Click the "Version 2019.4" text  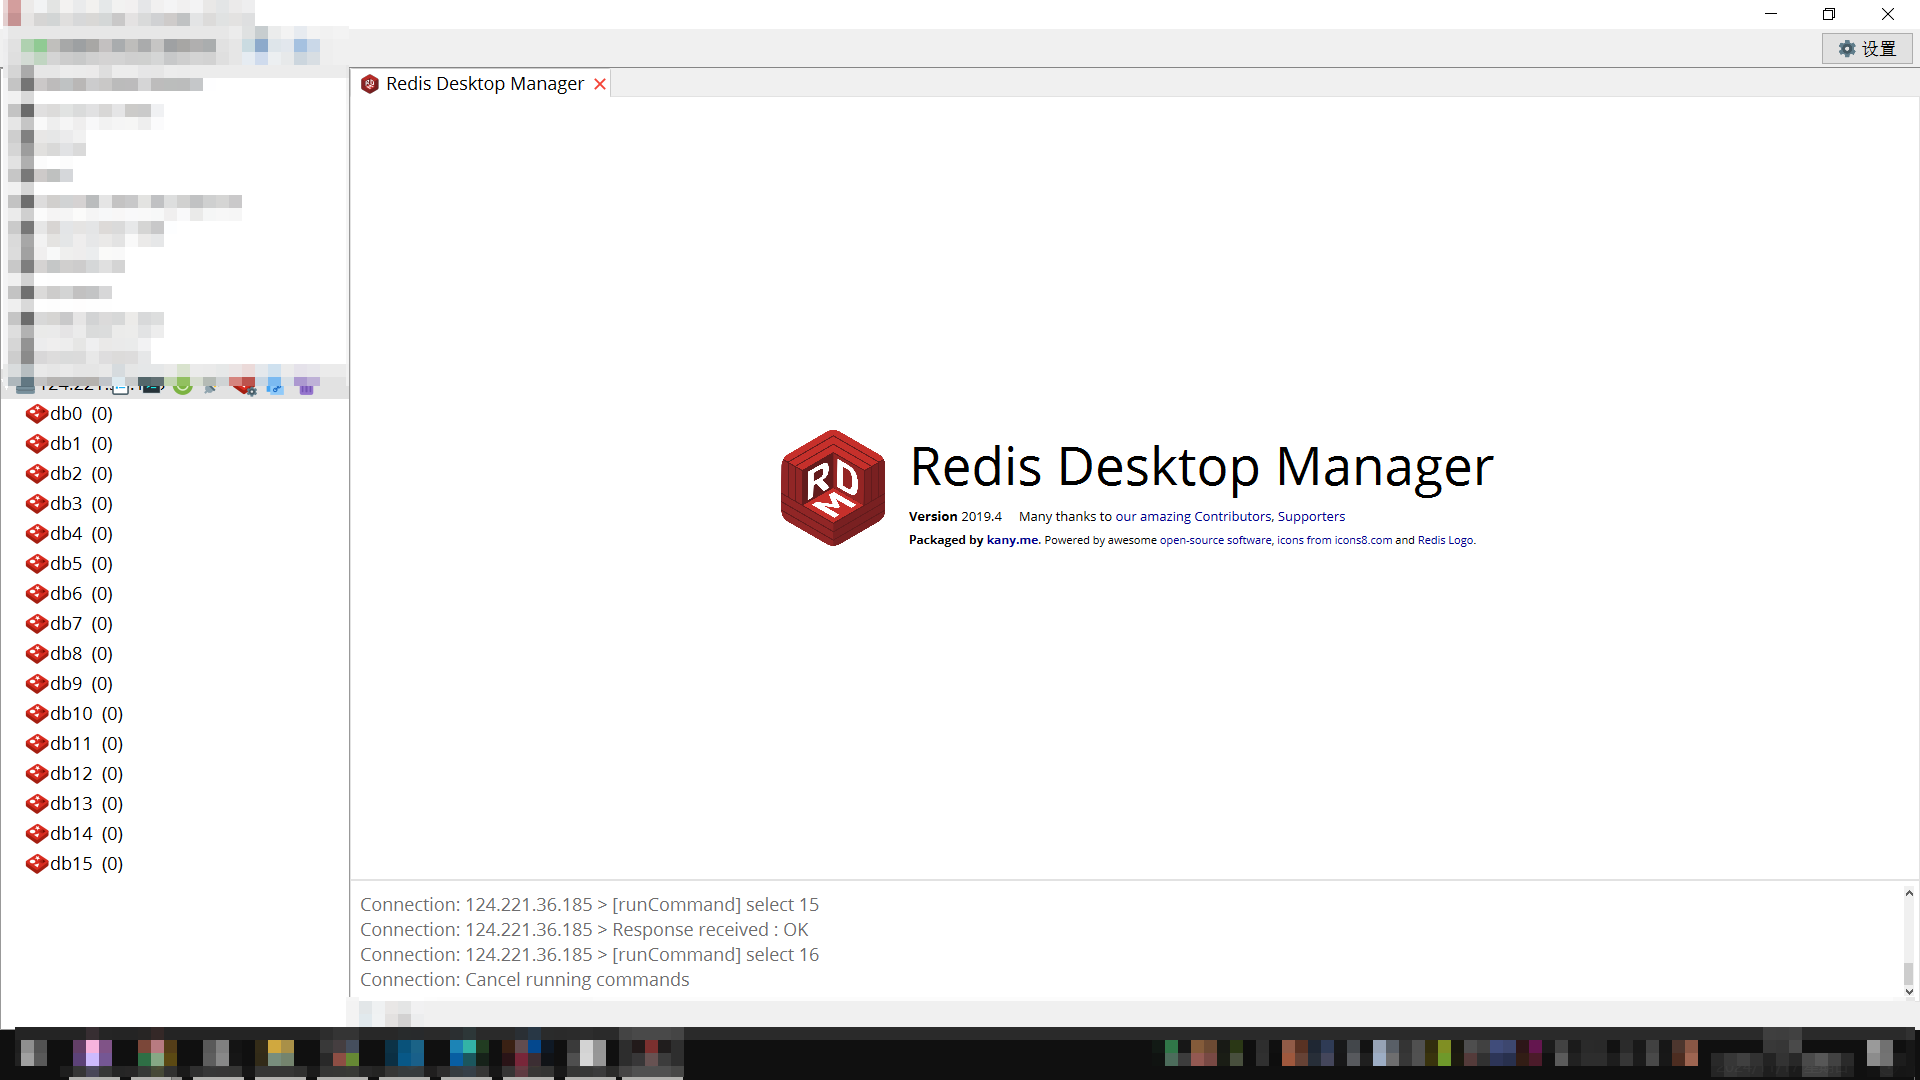point(955,517)
